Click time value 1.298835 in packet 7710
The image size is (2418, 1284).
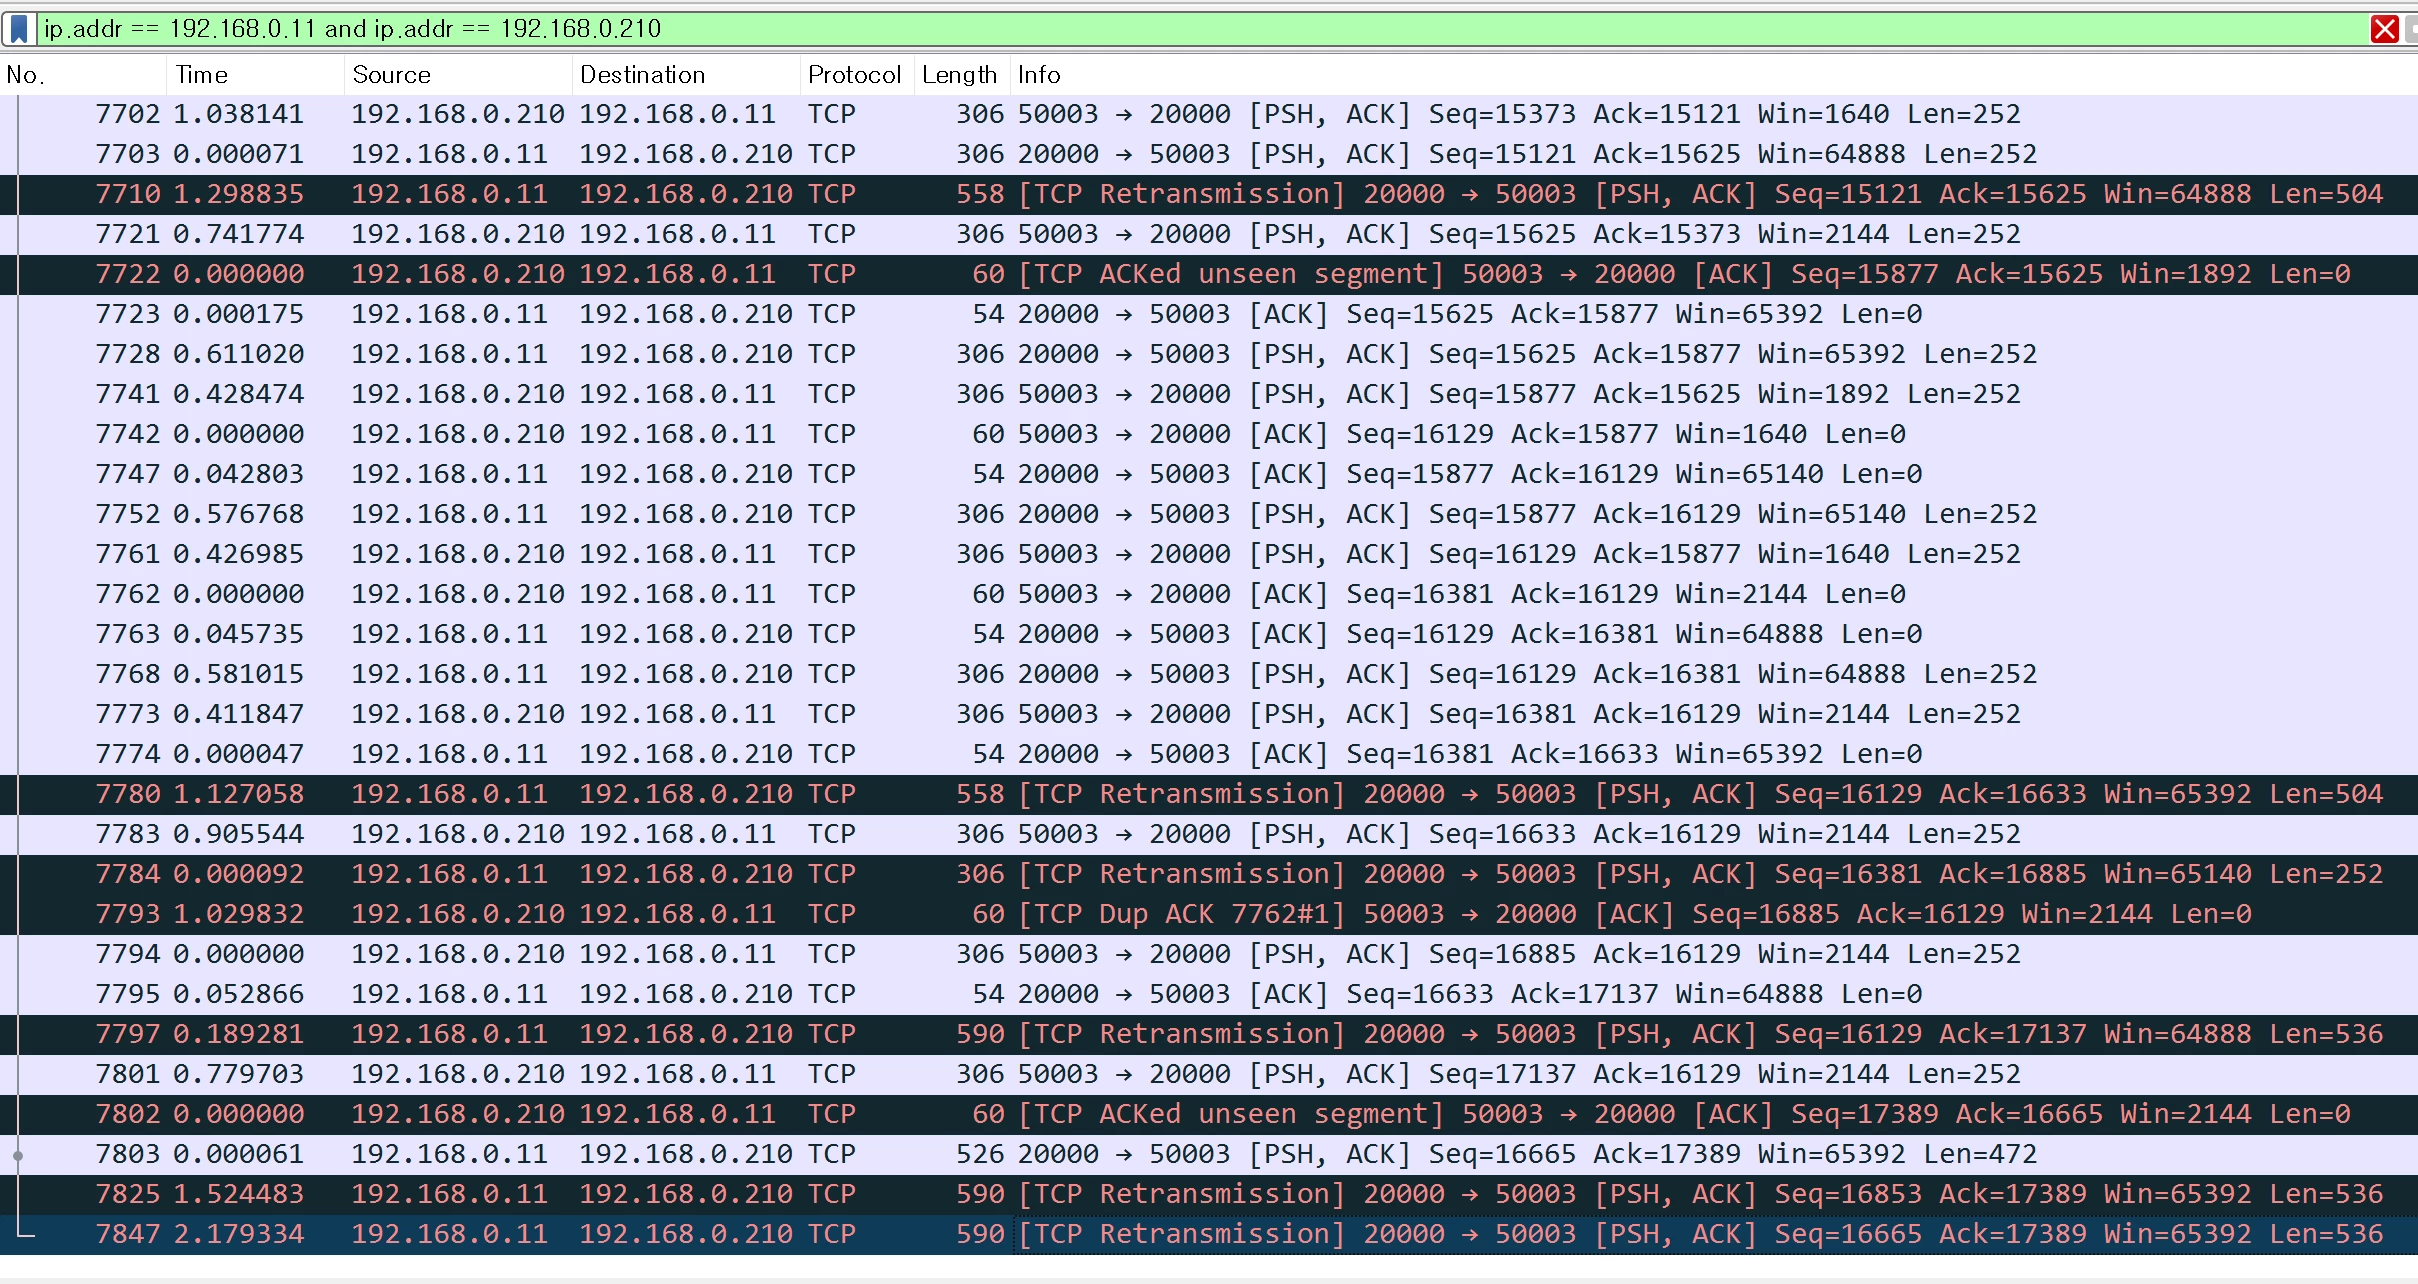click(x=239, y=194)
